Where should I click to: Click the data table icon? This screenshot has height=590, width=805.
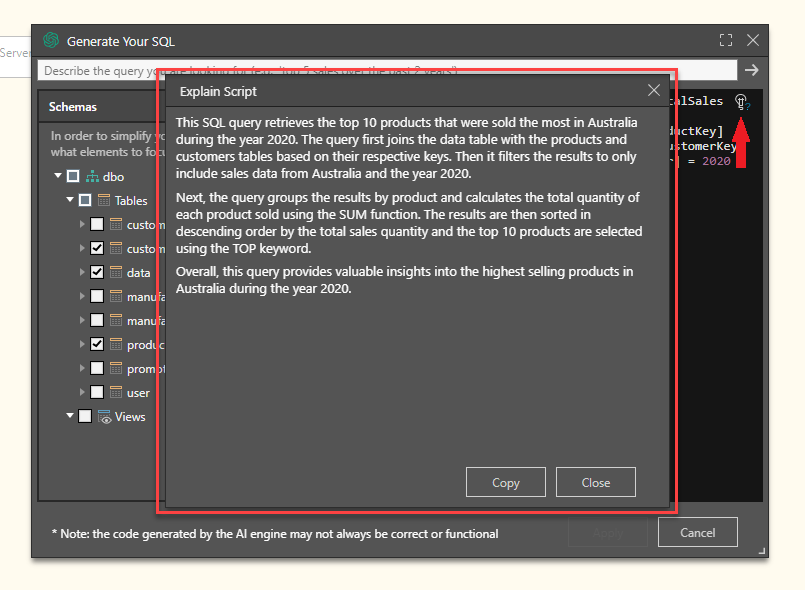tap(116, 272)
